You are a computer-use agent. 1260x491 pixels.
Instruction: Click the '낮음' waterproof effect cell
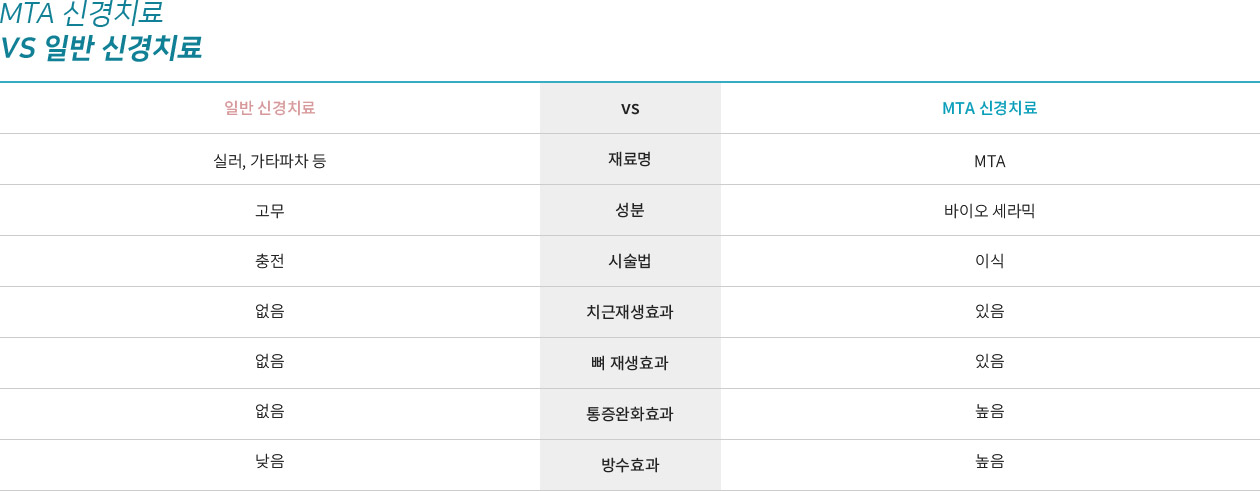pos(270,461)
